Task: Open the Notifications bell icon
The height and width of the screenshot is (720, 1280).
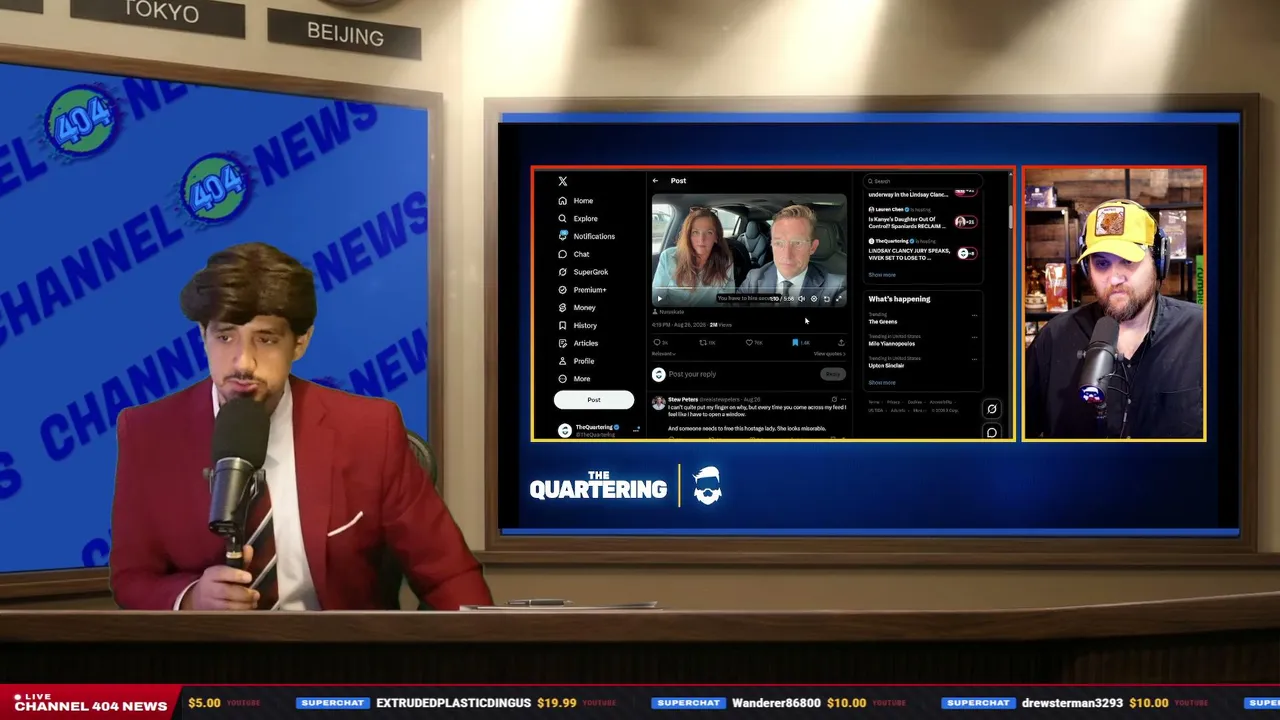Action: pos(563,236)
